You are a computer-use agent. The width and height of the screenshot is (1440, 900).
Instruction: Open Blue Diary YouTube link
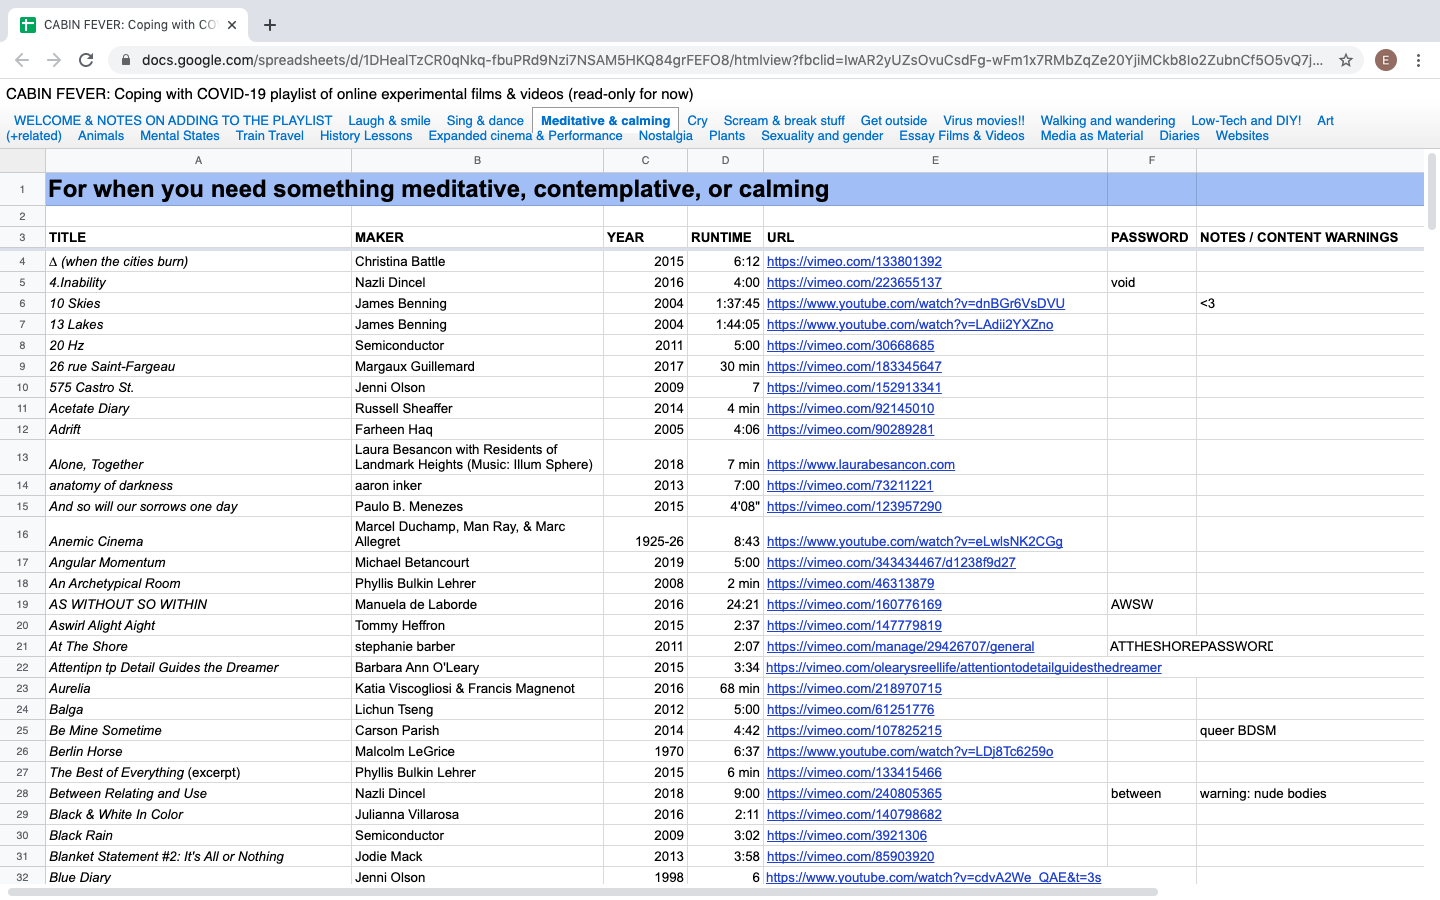click(x=933, y=878)
